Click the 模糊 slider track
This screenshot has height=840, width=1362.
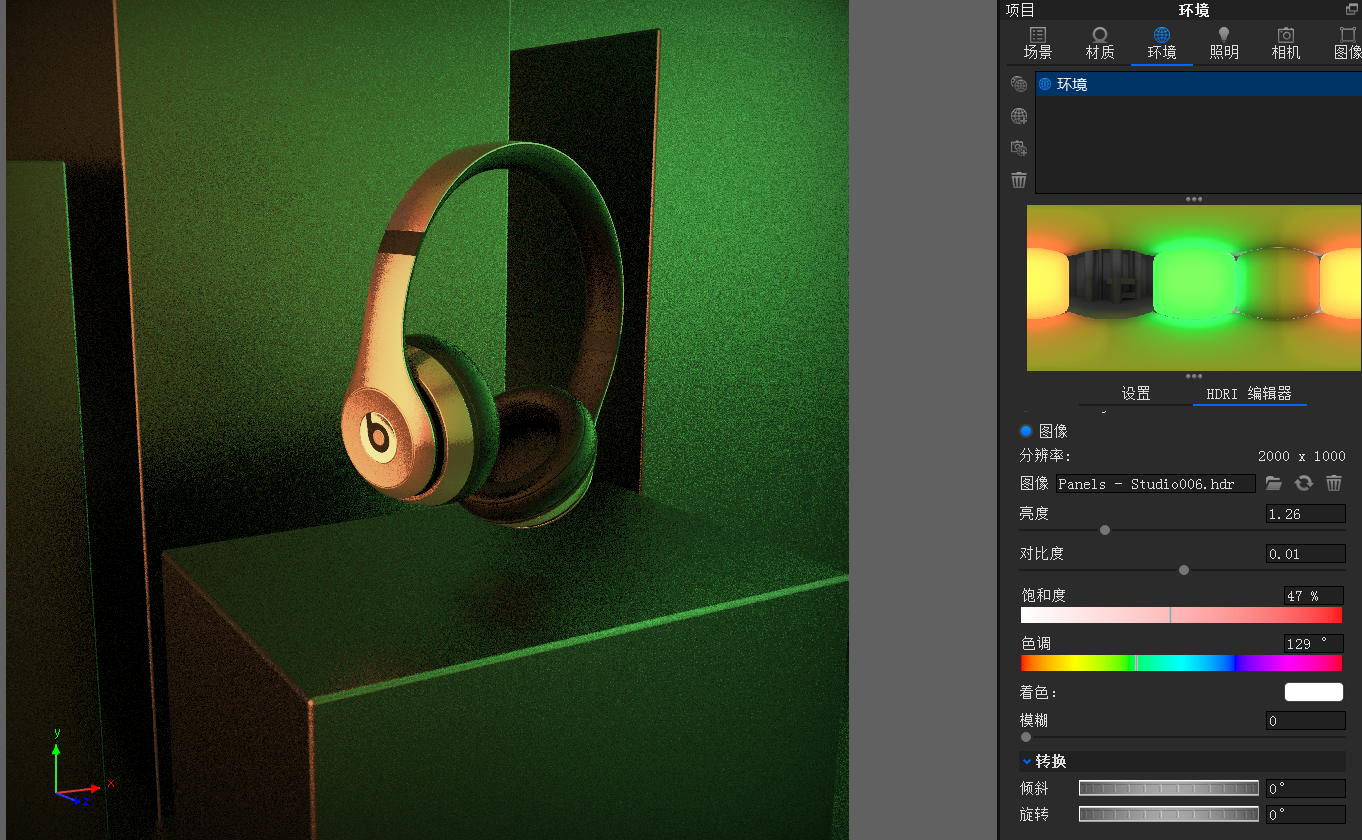1182,737
